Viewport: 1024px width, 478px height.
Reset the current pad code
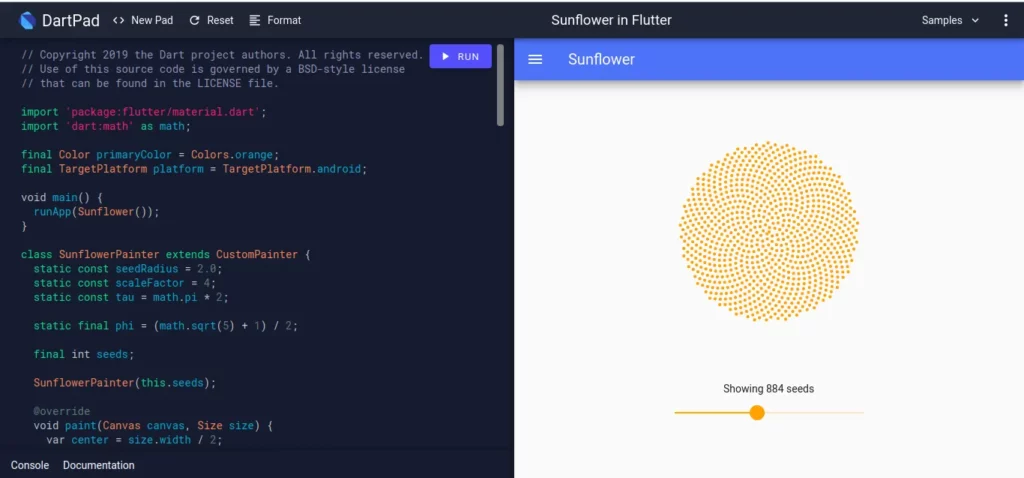point(211,20)
